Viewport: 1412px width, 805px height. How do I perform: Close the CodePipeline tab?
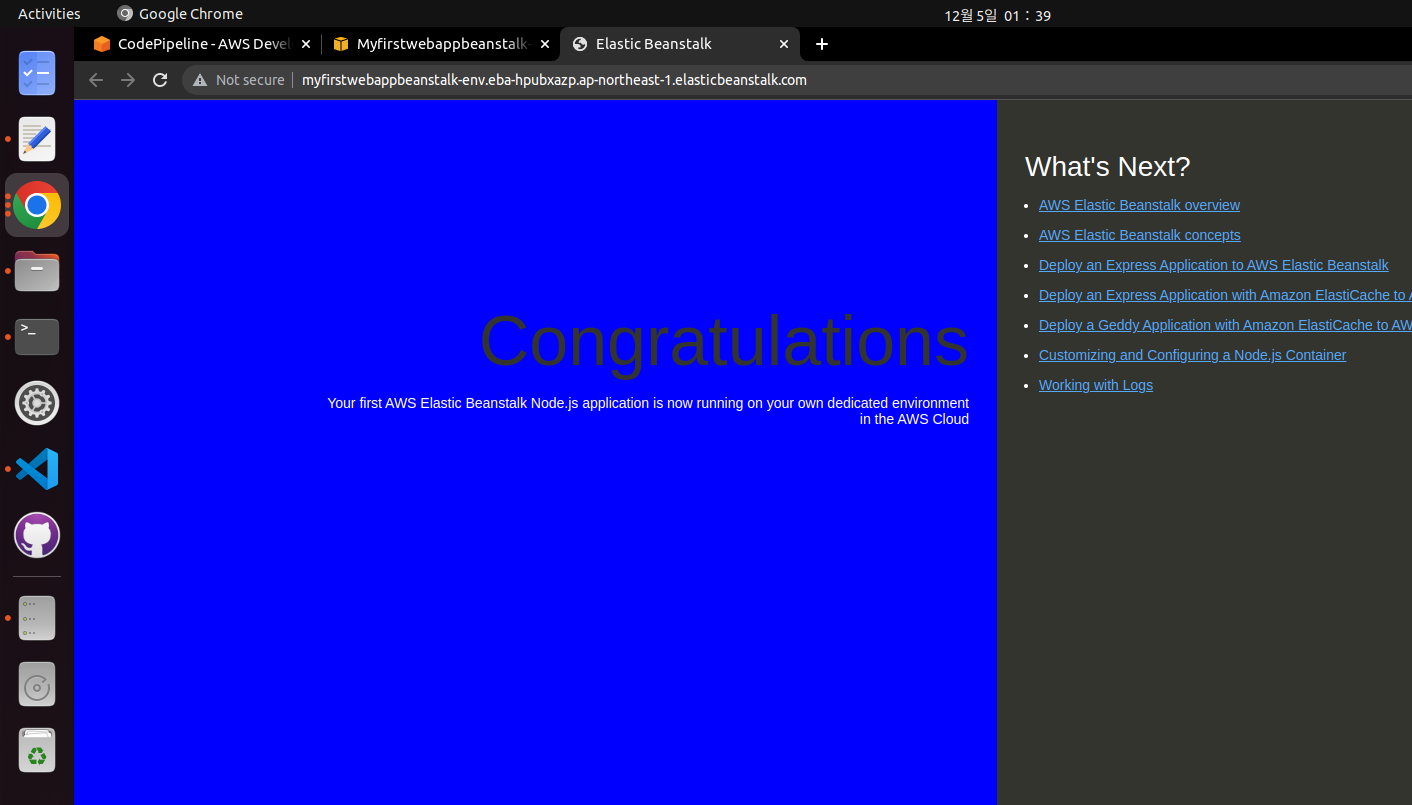click(x=305, y=44)
